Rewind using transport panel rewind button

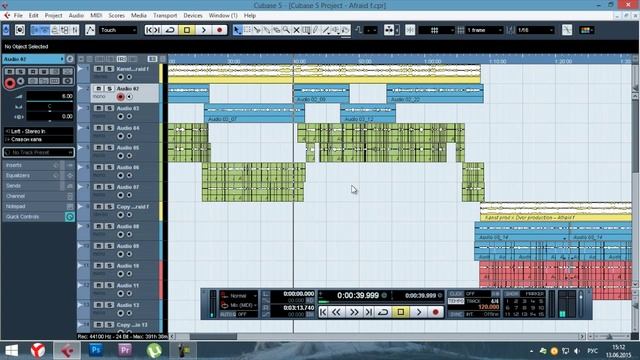336,312
